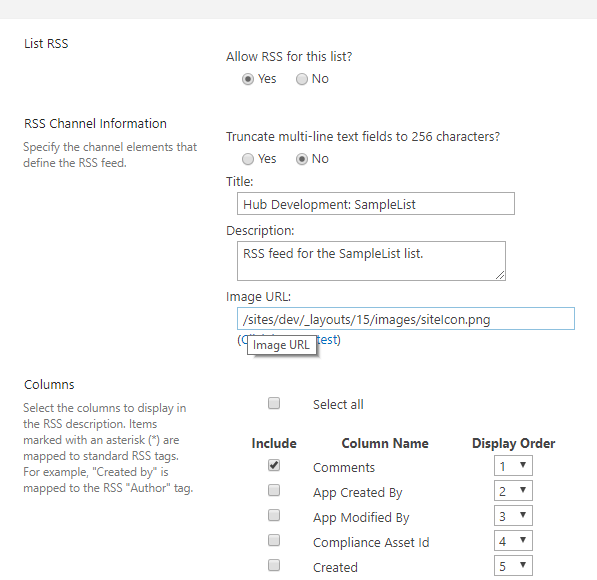Click the Description text area
Screen dimensions: 597x580
(371, 261)
